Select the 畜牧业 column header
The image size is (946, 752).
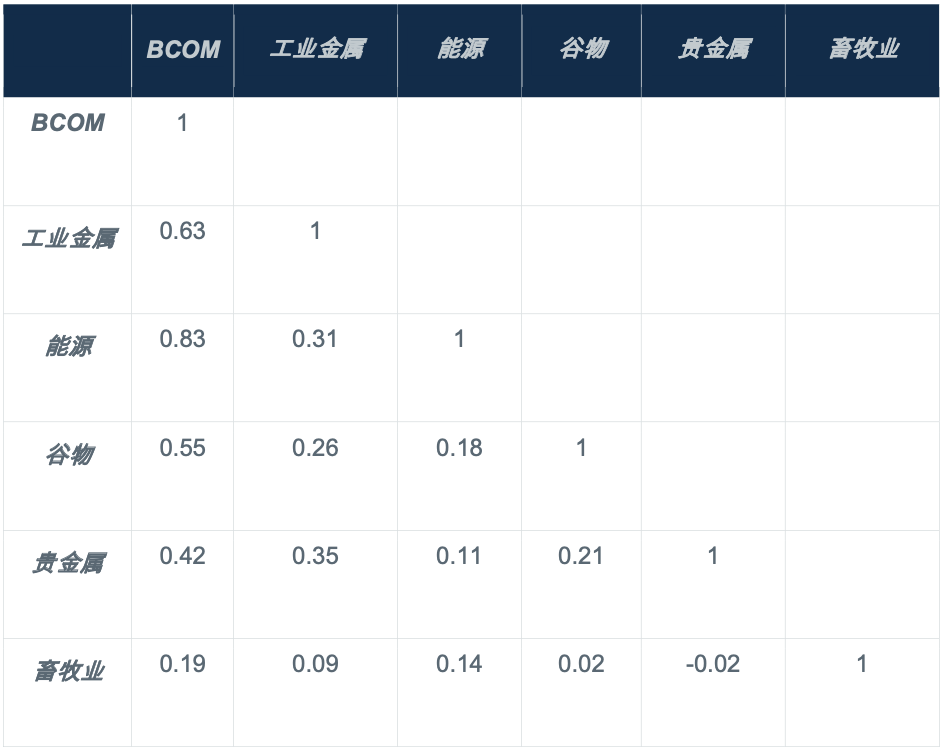click(862, 50)
